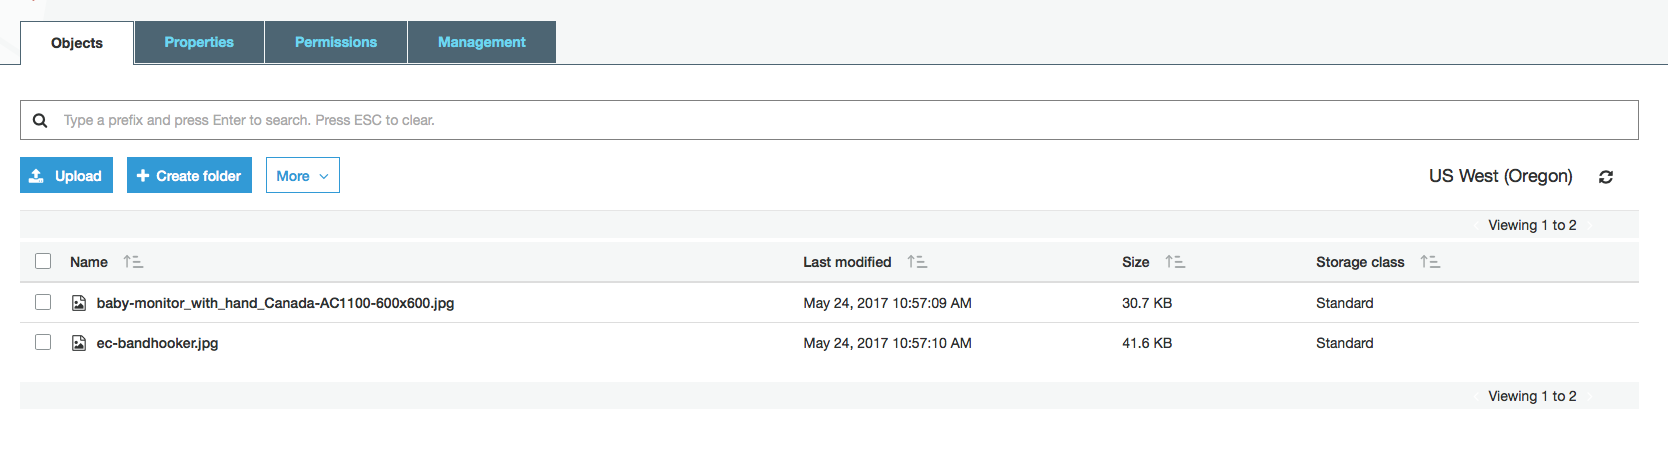Click the magnifier search icon
Screen dimensions: 1668x460
coord(40,120)
